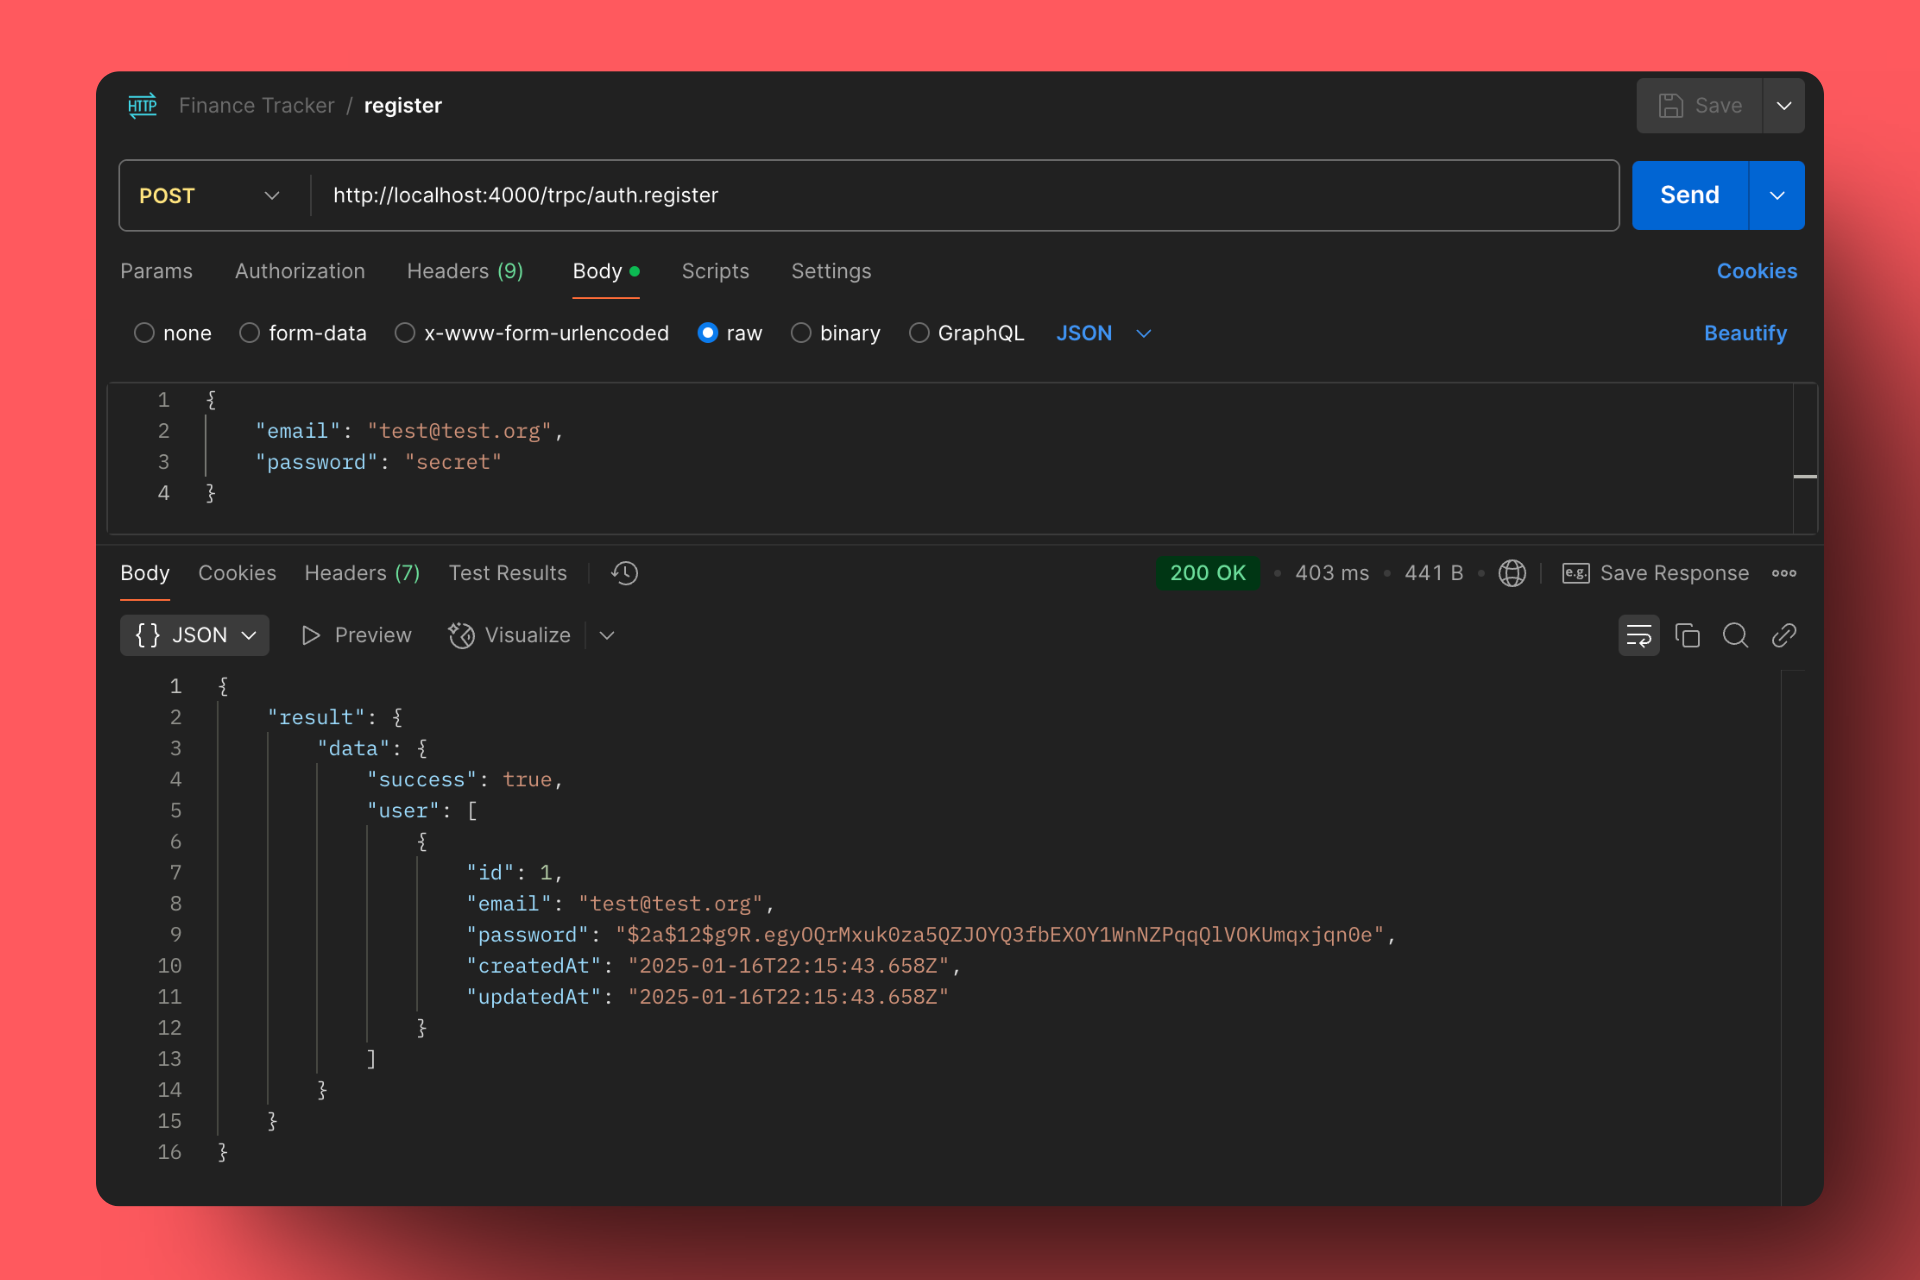1920x1280 pixels.
Task: Click the network globe icon
Action: [x=1512, y=573]
